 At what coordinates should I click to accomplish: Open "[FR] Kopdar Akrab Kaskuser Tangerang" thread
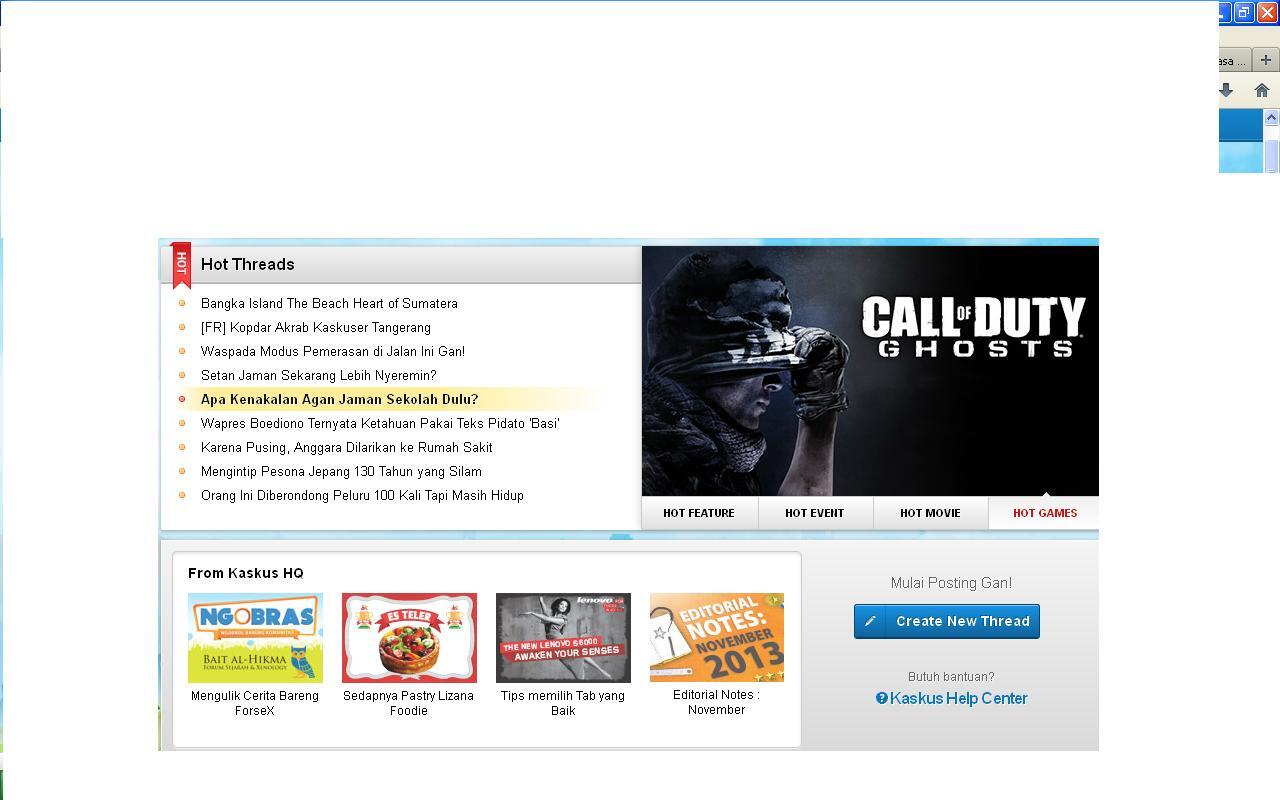click(x=316, y=327)
